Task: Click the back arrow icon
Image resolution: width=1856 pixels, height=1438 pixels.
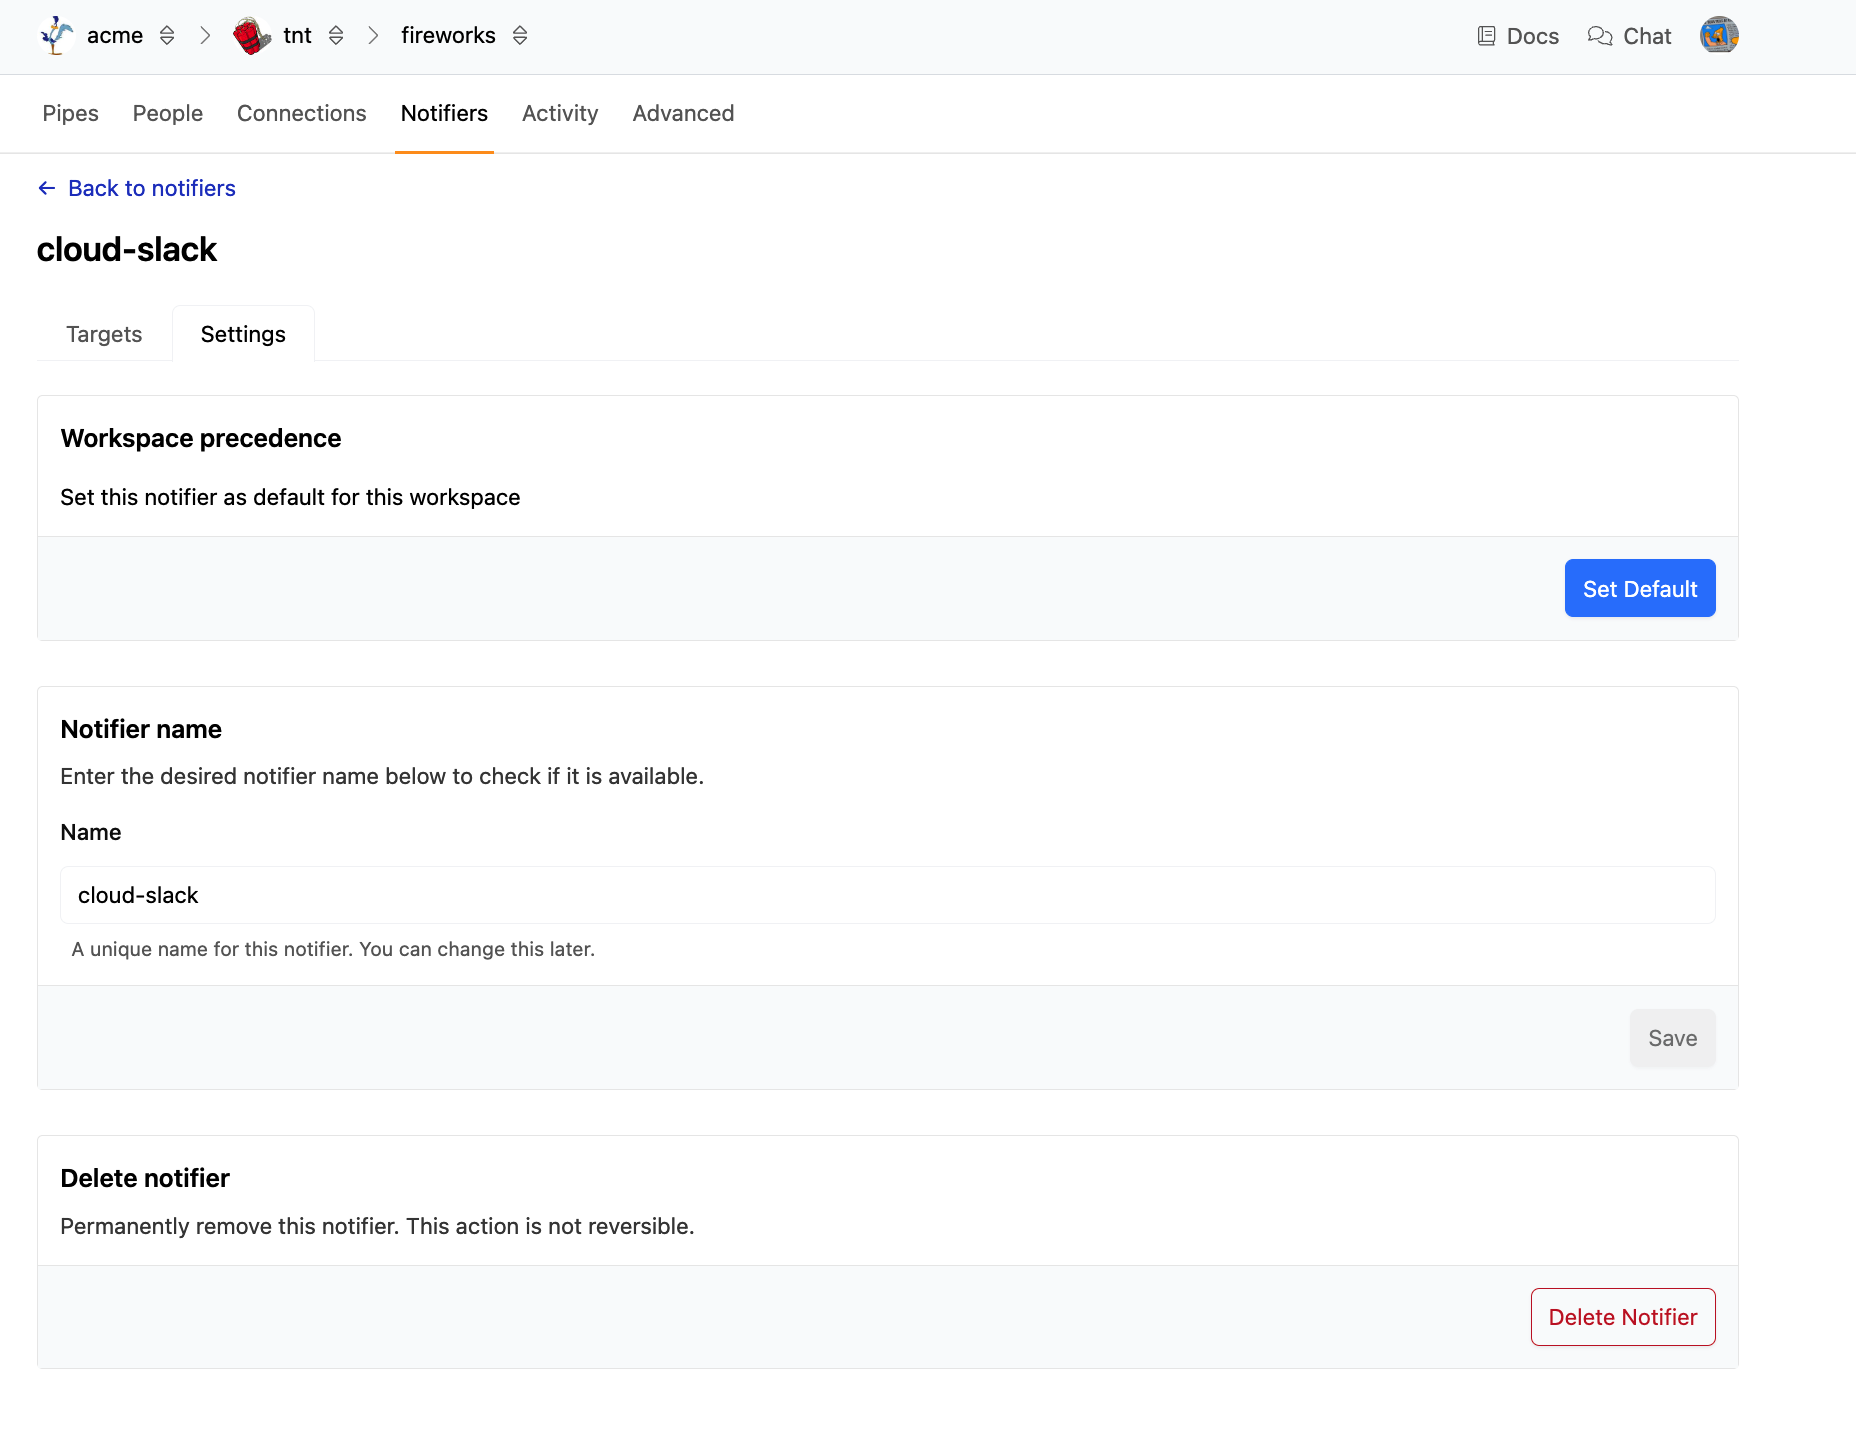Action: pos(46,188)
